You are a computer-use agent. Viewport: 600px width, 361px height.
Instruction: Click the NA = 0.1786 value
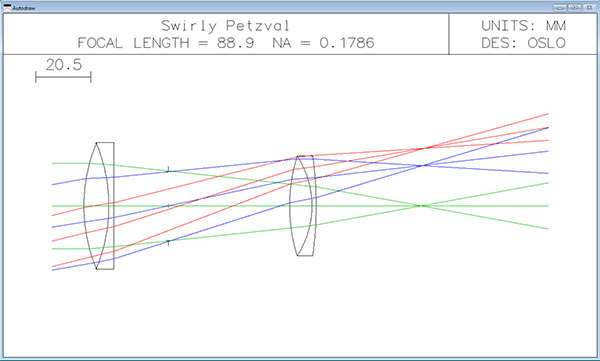[x=323, y=42]
